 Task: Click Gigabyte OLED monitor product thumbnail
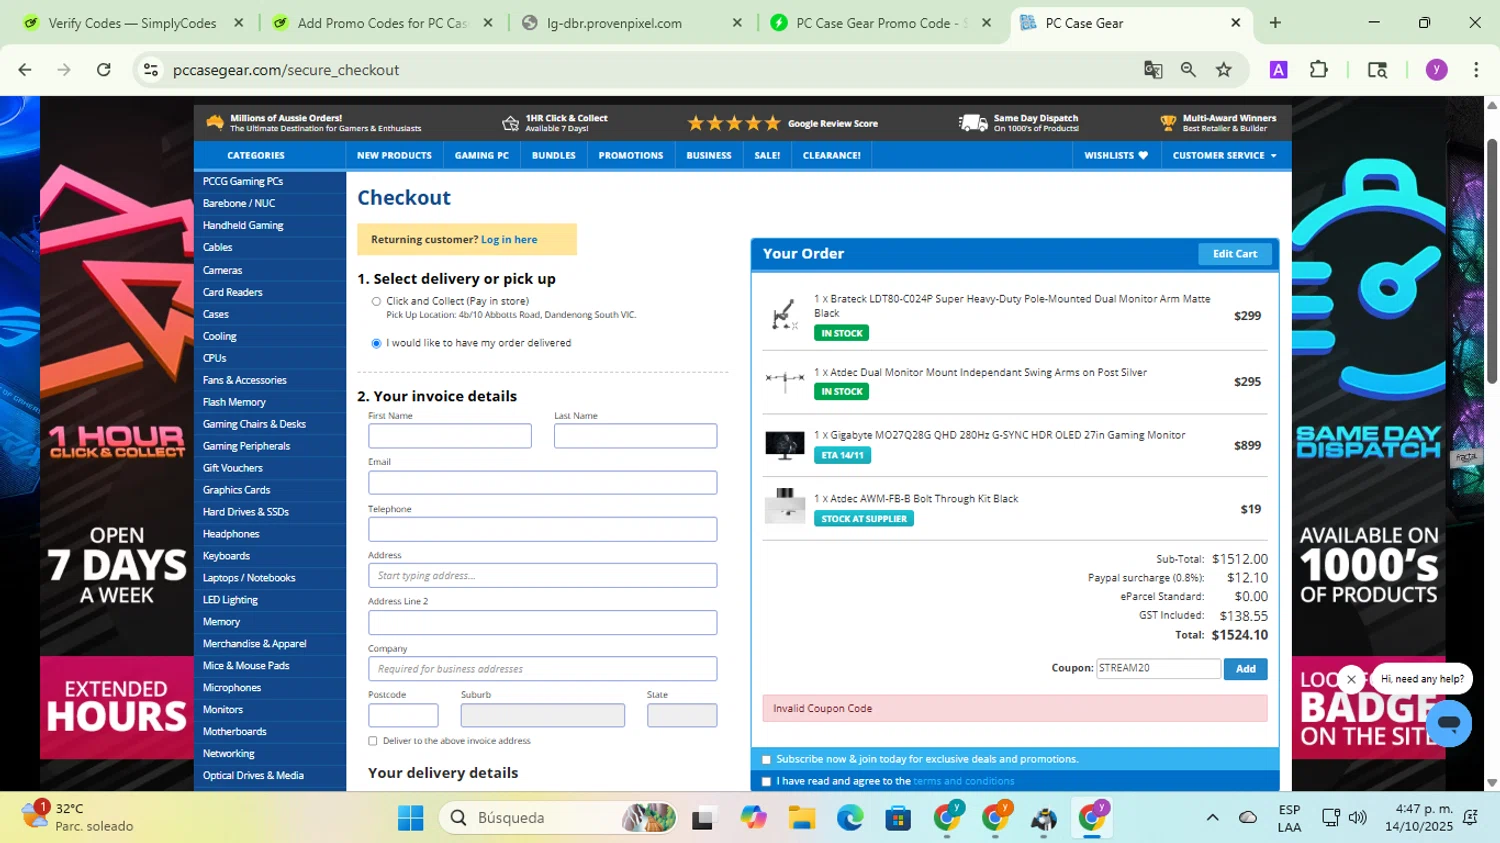(x=784, y=445)
